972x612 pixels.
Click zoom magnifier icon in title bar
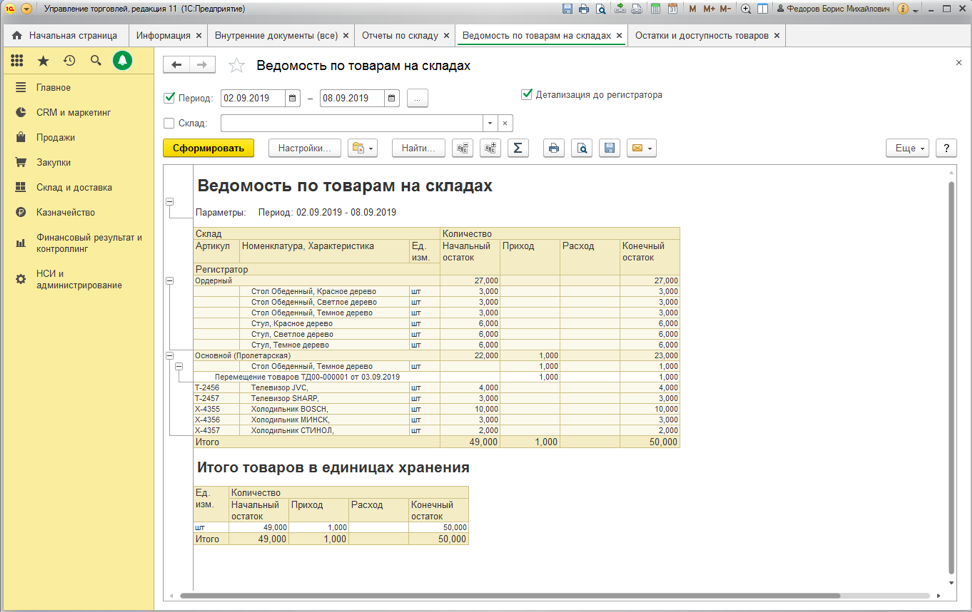746,9
